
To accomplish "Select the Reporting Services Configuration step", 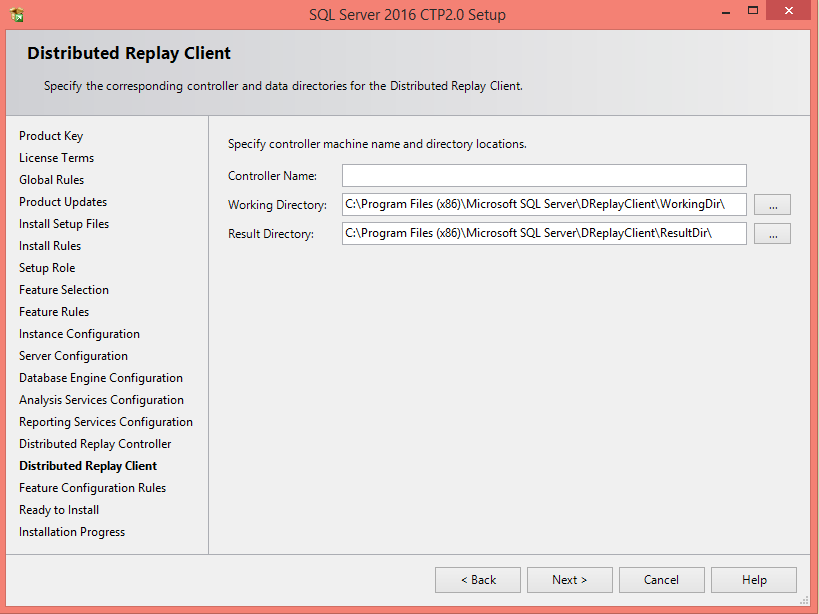I will pos(106,422).
